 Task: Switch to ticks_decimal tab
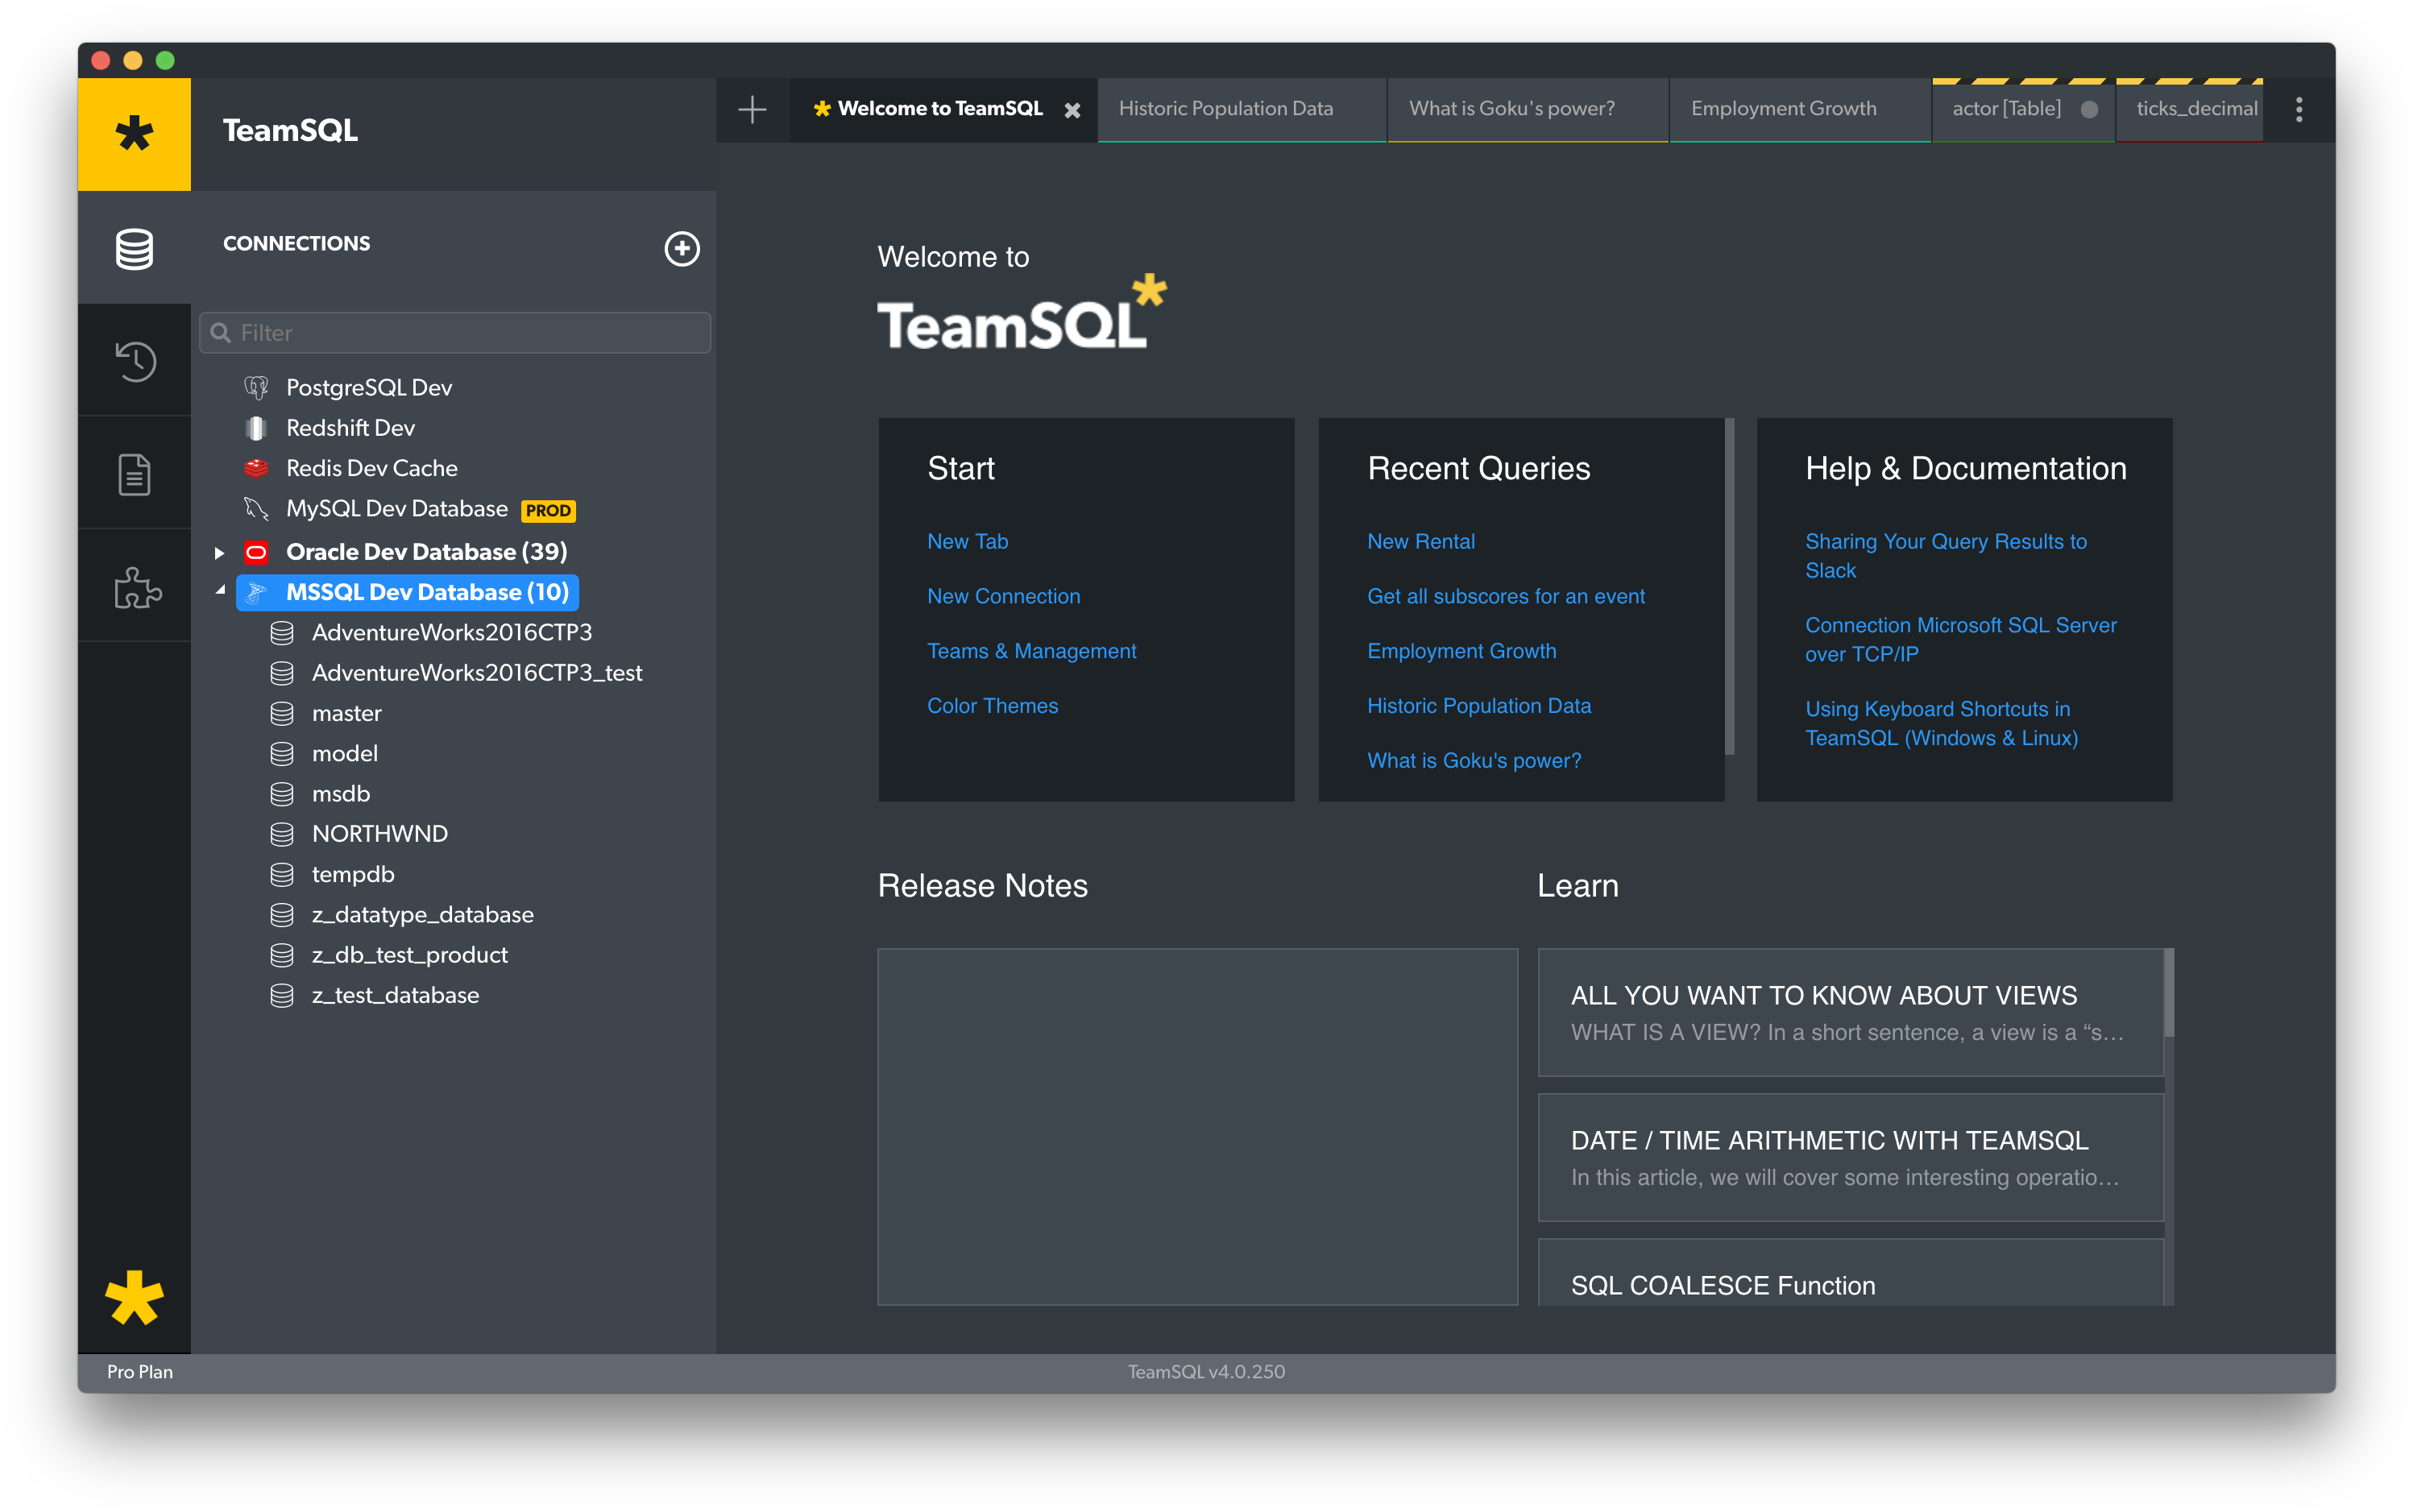(x=2190, y=109)
